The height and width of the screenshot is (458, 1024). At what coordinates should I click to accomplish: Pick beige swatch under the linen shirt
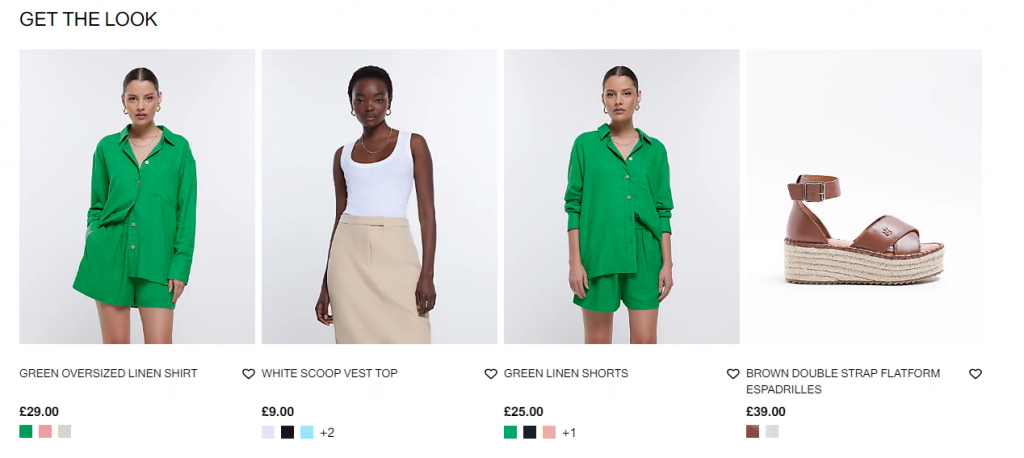pos(64,431)
